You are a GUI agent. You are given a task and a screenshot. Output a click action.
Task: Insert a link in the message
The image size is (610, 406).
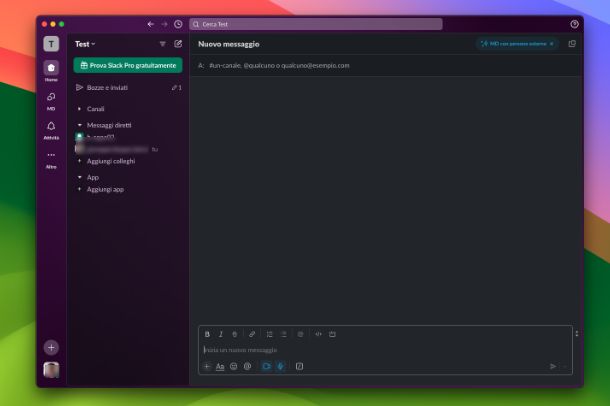pyautogui.click(x=252, y=334)
